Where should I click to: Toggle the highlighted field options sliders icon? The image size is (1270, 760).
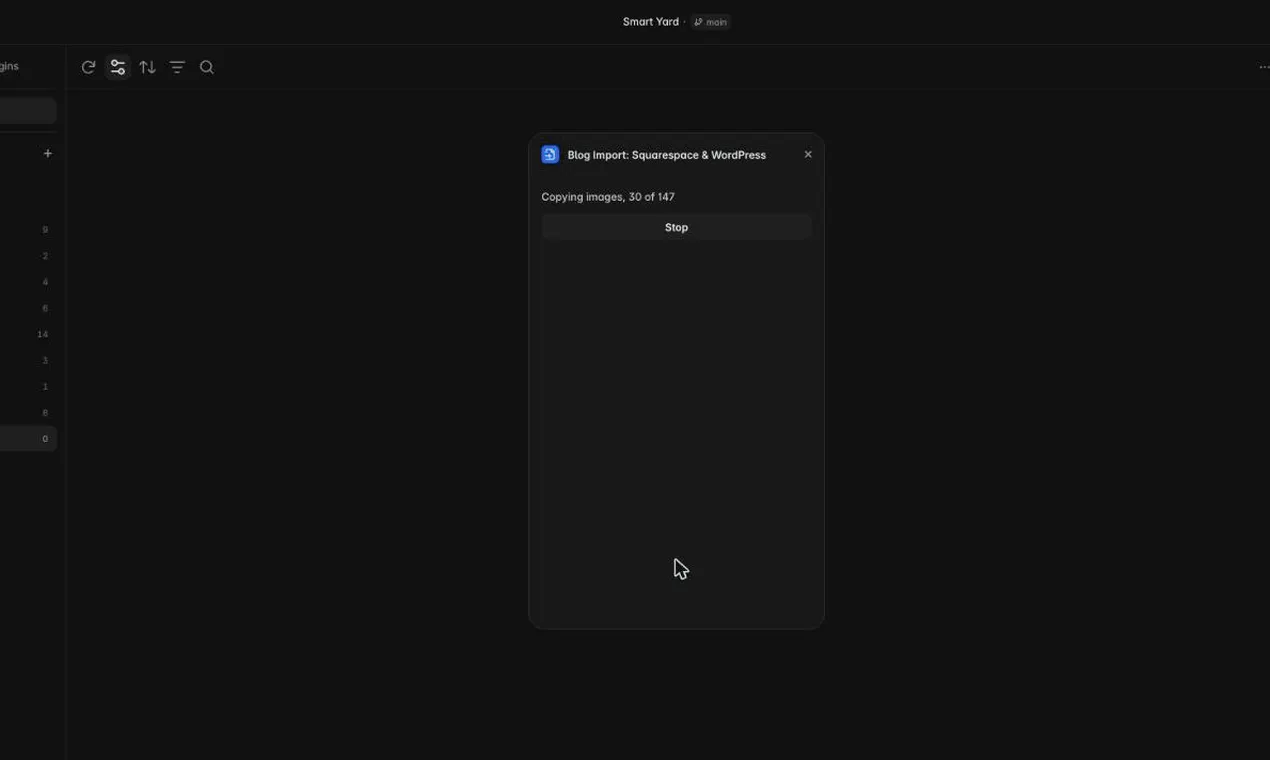pos(118,67)
